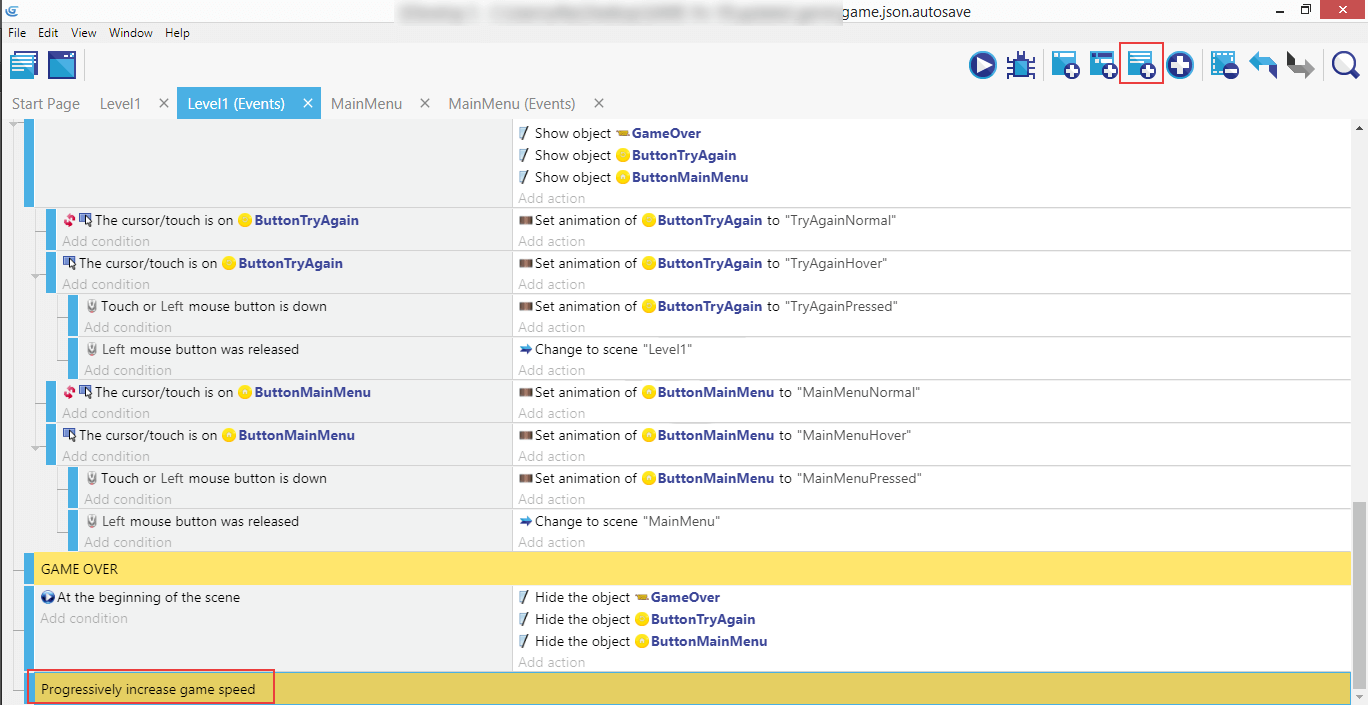
Task: Add a new event using the toolbar
Action: click(x=1064, y=66)
